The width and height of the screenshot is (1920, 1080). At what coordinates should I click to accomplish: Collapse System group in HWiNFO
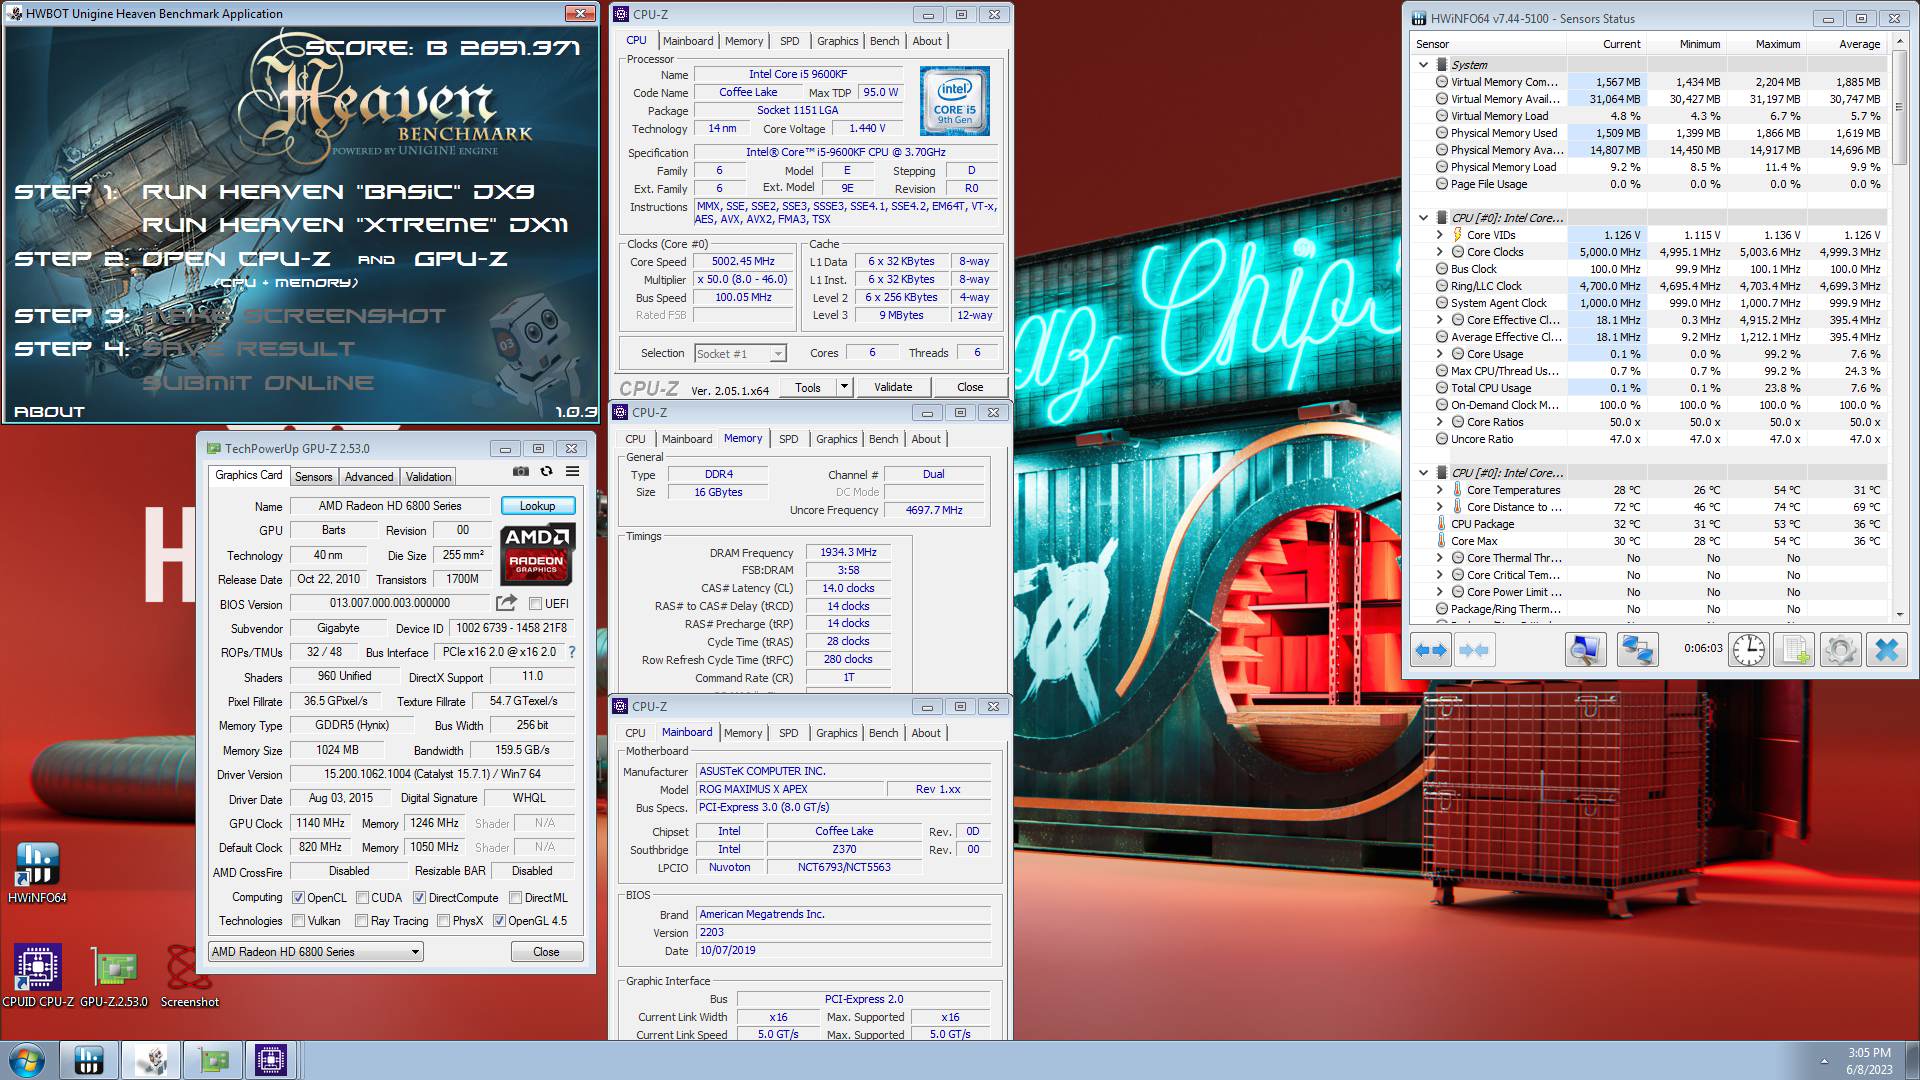tap(1423, 65)
